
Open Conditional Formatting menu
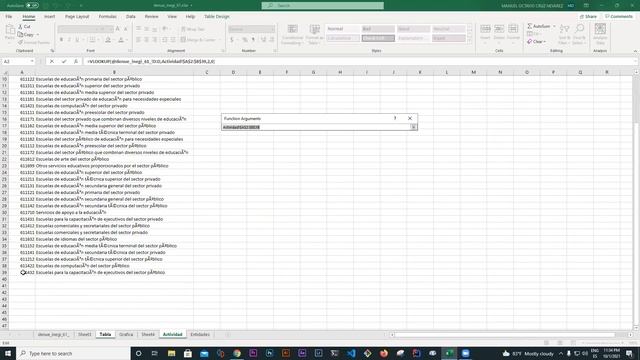coord(292,34)
